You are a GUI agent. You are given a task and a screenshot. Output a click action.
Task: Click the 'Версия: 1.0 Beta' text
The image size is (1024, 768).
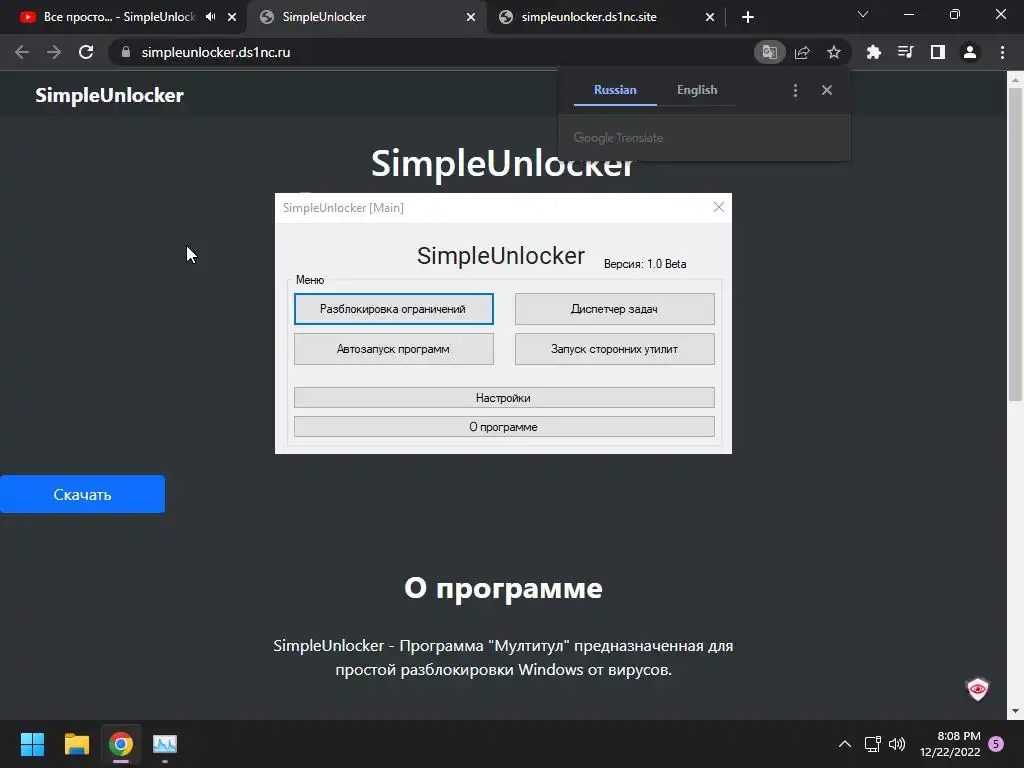tap(645, 264)
